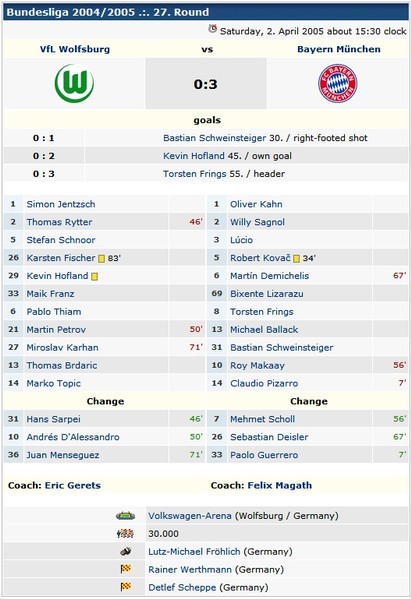Image resolution: width=411 pixels, height=599 pixels.
Task: Open coach Felix Magath's profile
Action: tap(280, 486)
